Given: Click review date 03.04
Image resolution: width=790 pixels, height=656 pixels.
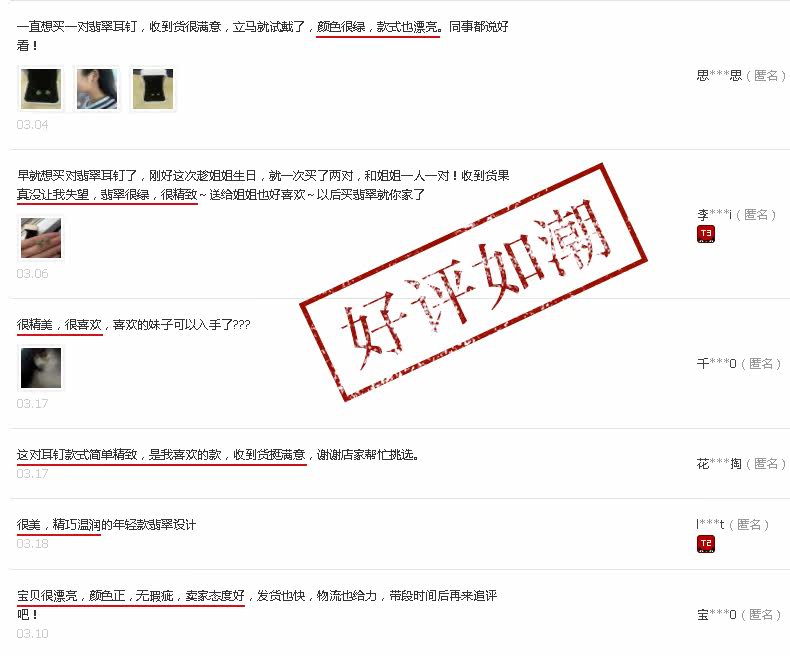Looking at the screenshot, I should (32, 124).
